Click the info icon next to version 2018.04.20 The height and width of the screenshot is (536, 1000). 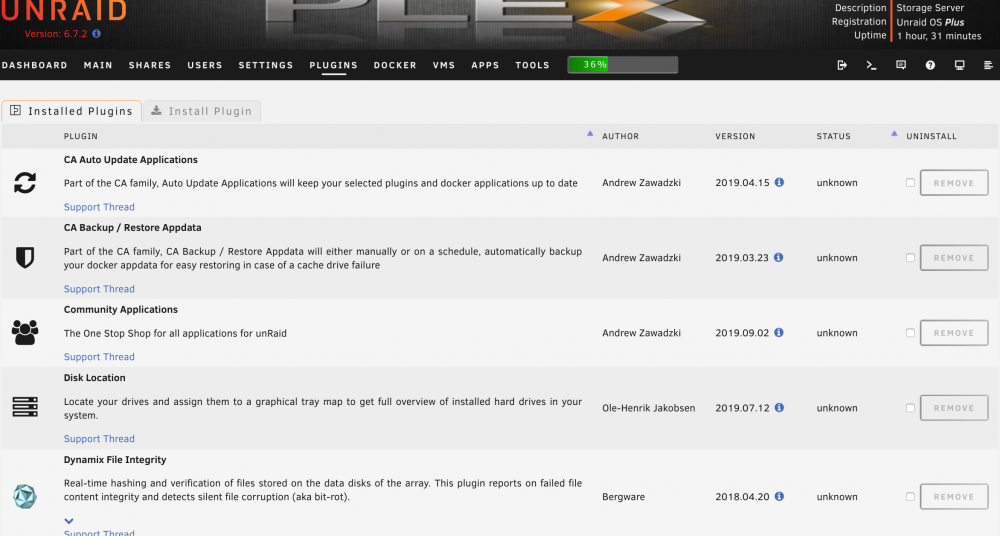[779, 496]
